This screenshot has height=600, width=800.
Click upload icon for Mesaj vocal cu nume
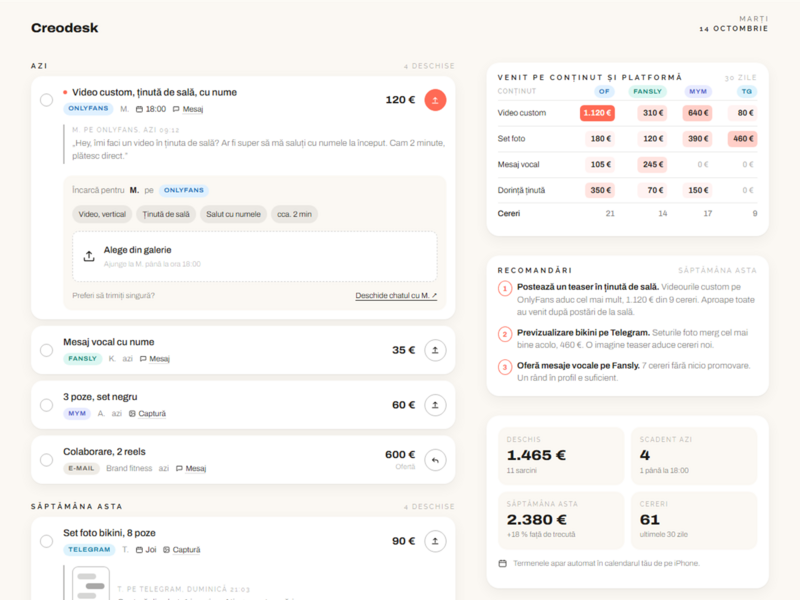(x=435, y=351)
